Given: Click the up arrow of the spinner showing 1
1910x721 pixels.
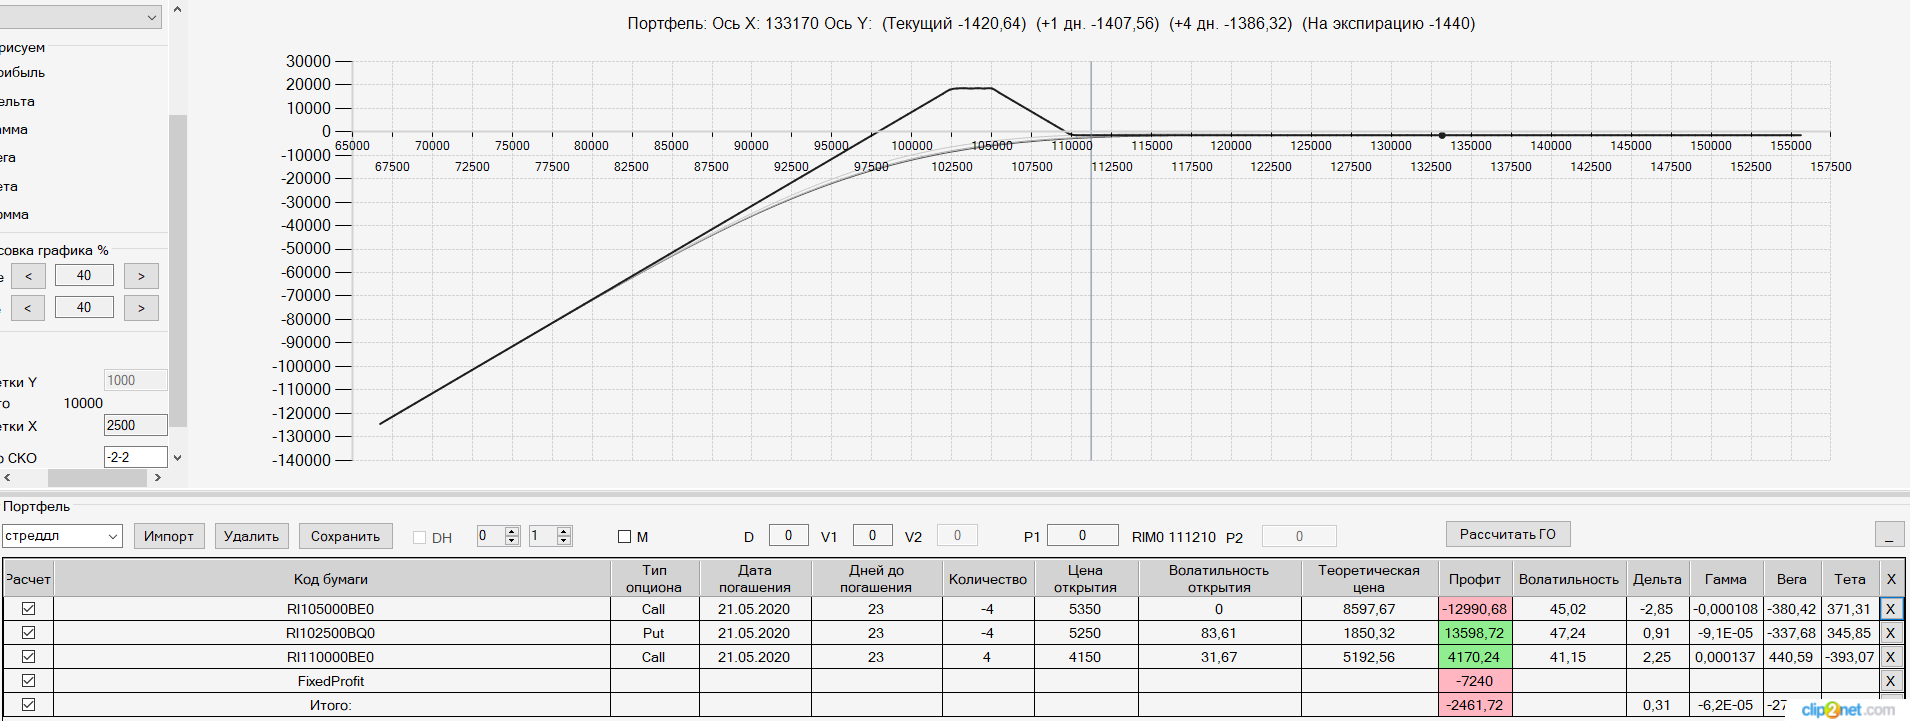Looking at the screenshot, I should click(564, 531).
